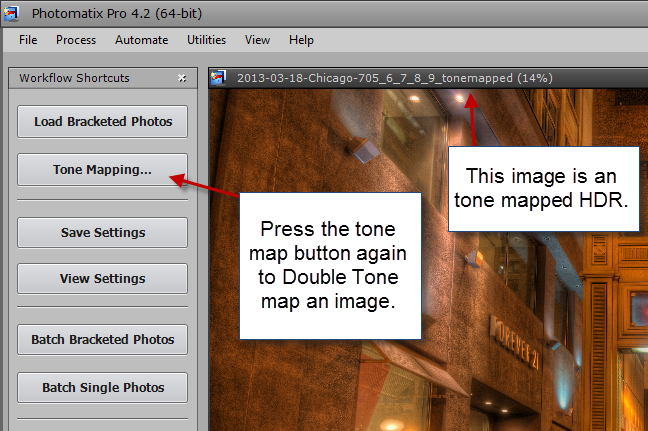Viewport: 648px width, 431px height.
Task: Open the Process menu
Action: [x=76, y=40]
